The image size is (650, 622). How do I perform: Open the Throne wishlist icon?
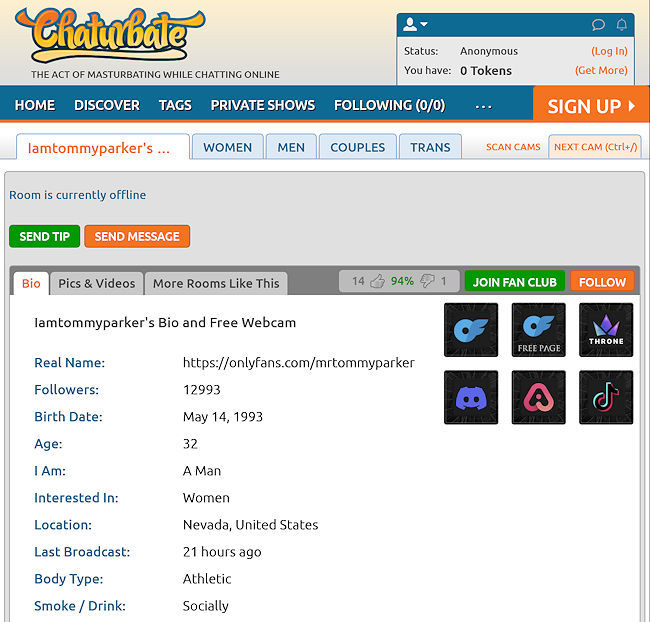(x=606, y=330)
